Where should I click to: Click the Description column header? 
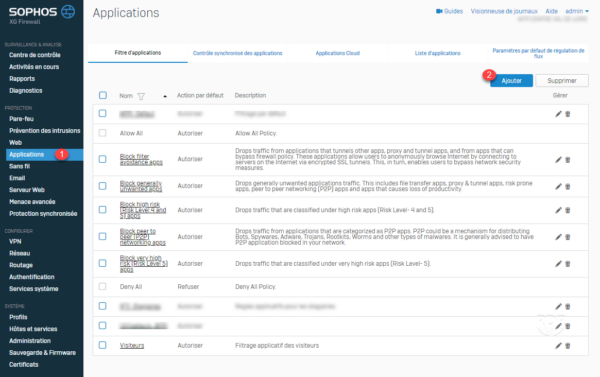[x=250, y=95]
